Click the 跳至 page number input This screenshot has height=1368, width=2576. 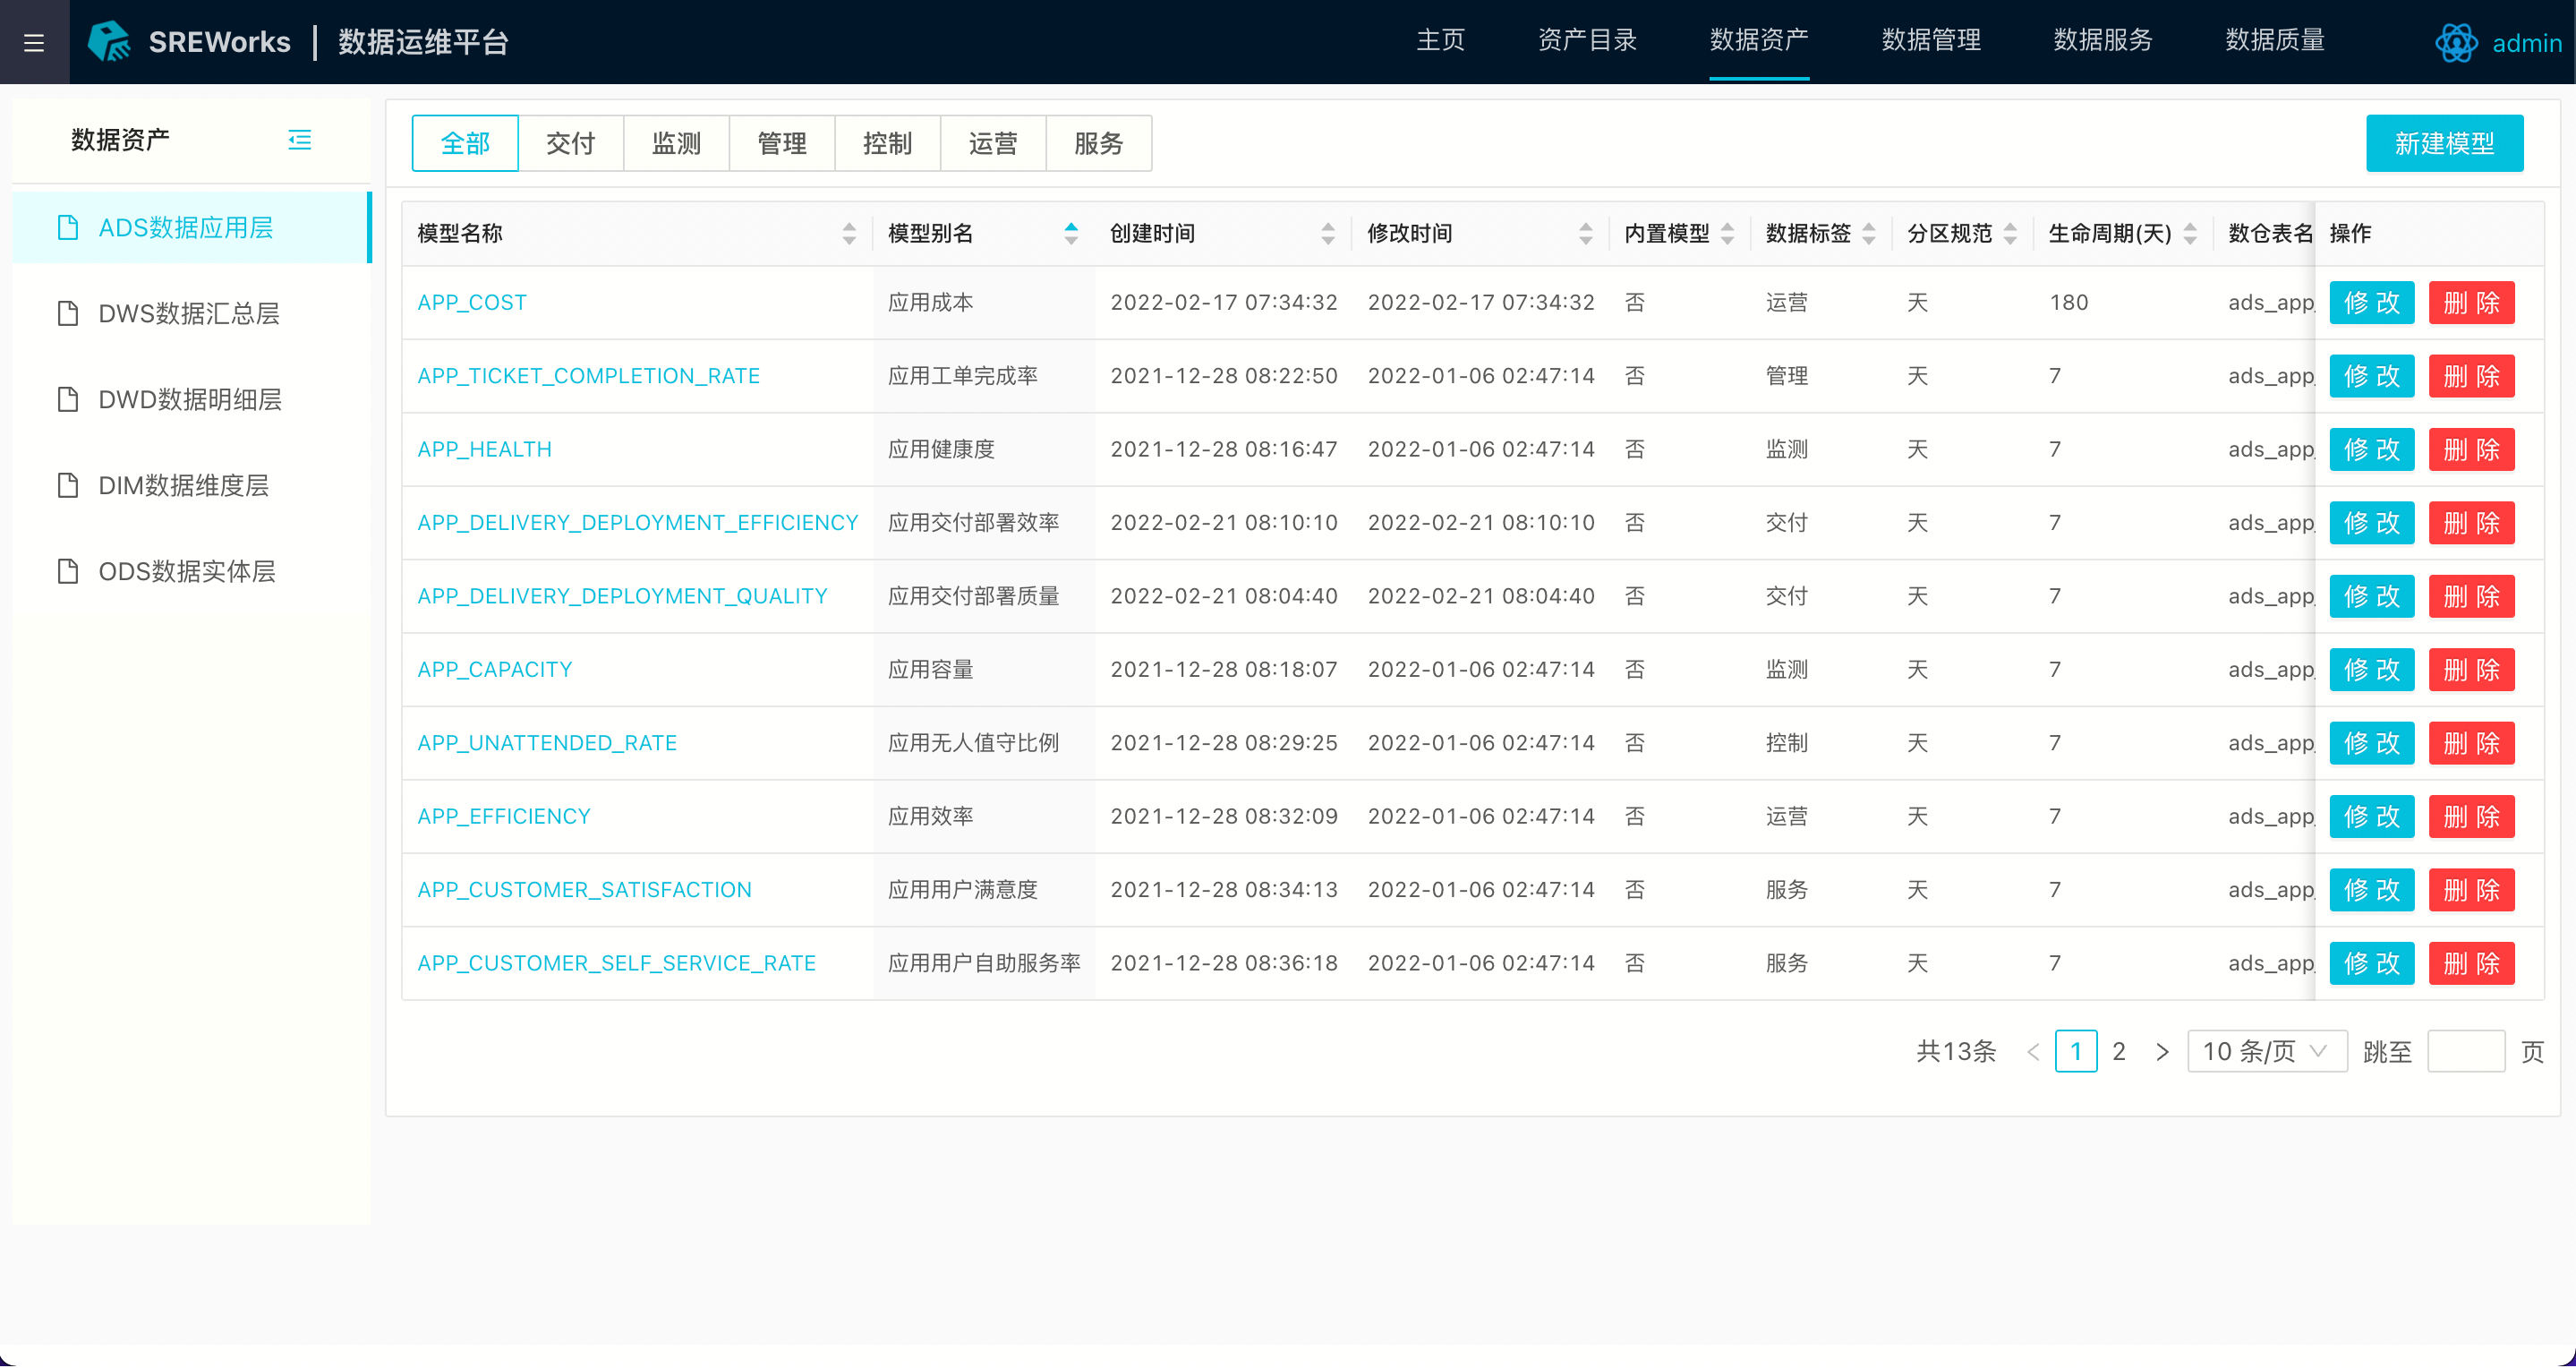tap(2465, 1052)
